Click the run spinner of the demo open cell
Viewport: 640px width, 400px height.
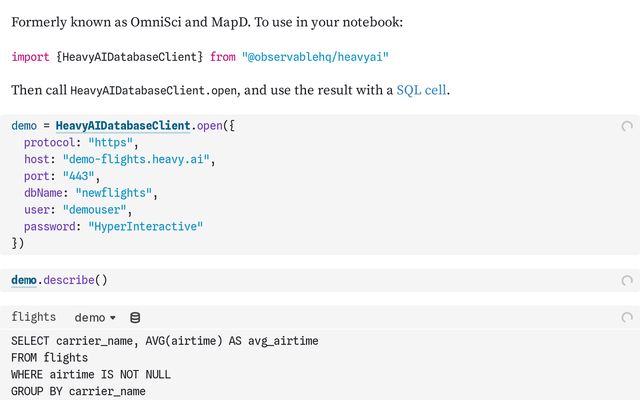click(627, 126)
